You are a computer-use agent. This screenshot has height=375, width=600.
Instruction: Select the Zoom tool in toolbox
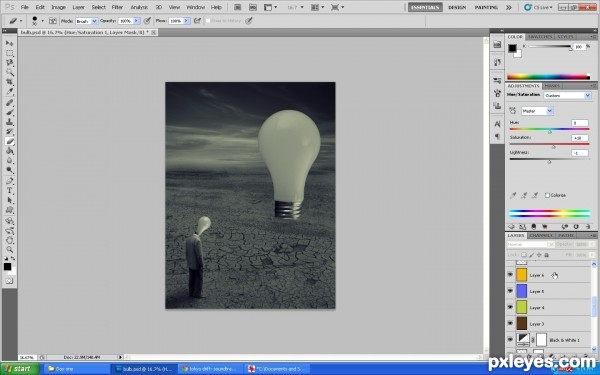click(x=10, y=250)
